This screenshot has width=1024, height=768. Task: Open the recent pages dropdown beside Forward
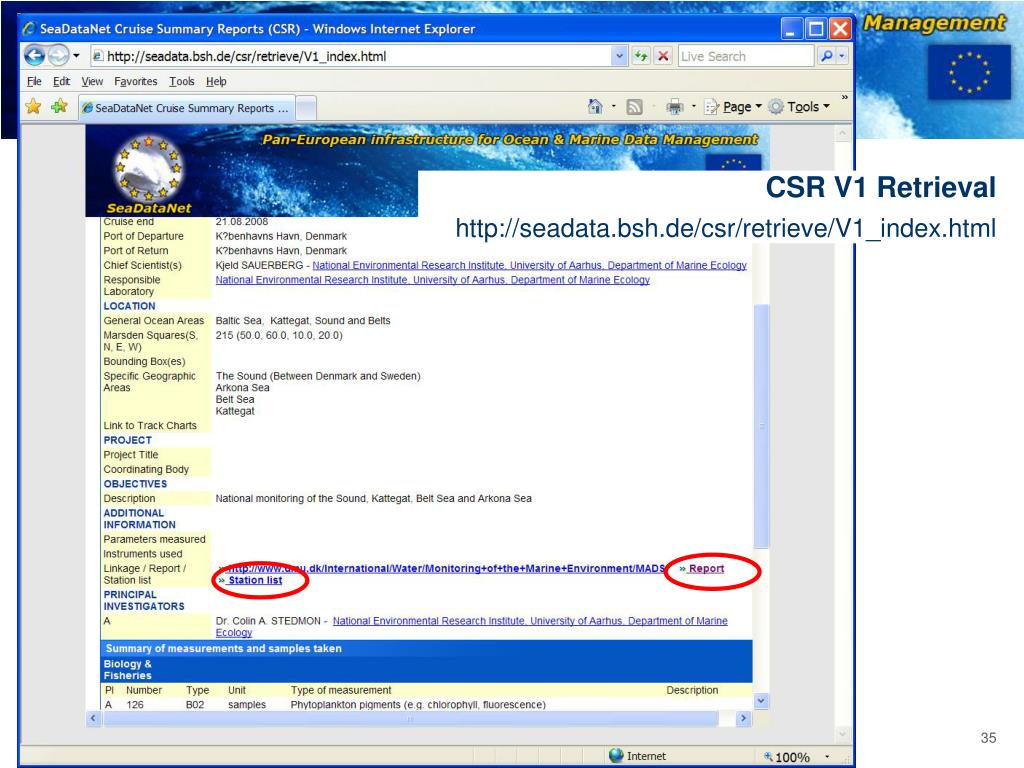tap(76, 56)
